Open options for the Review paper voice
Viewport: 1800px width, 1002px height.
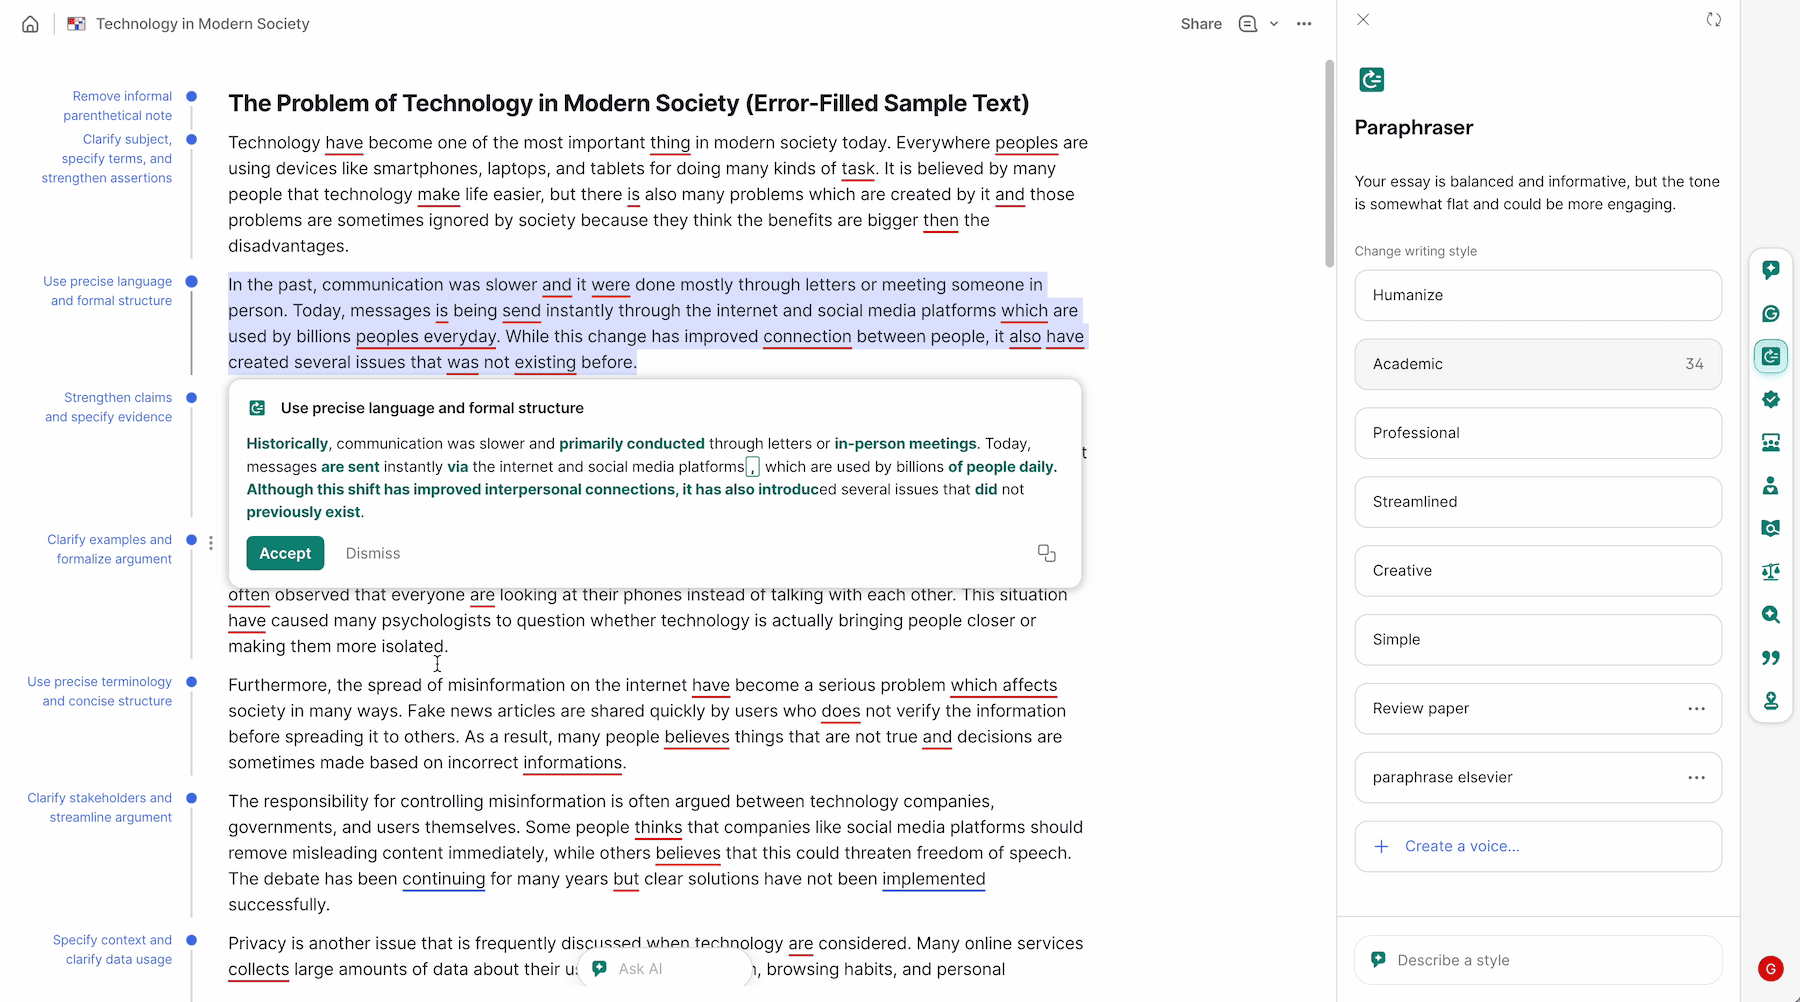[x=1695, y=708]
